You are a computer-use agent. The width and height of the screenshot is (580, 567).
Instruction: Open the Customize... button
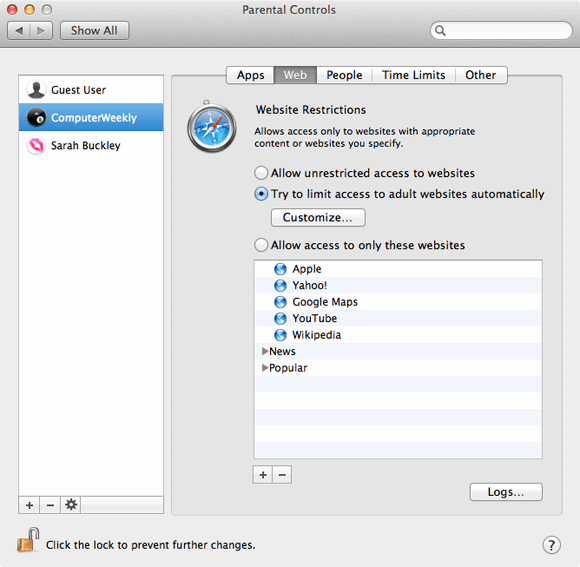[318, 217]
